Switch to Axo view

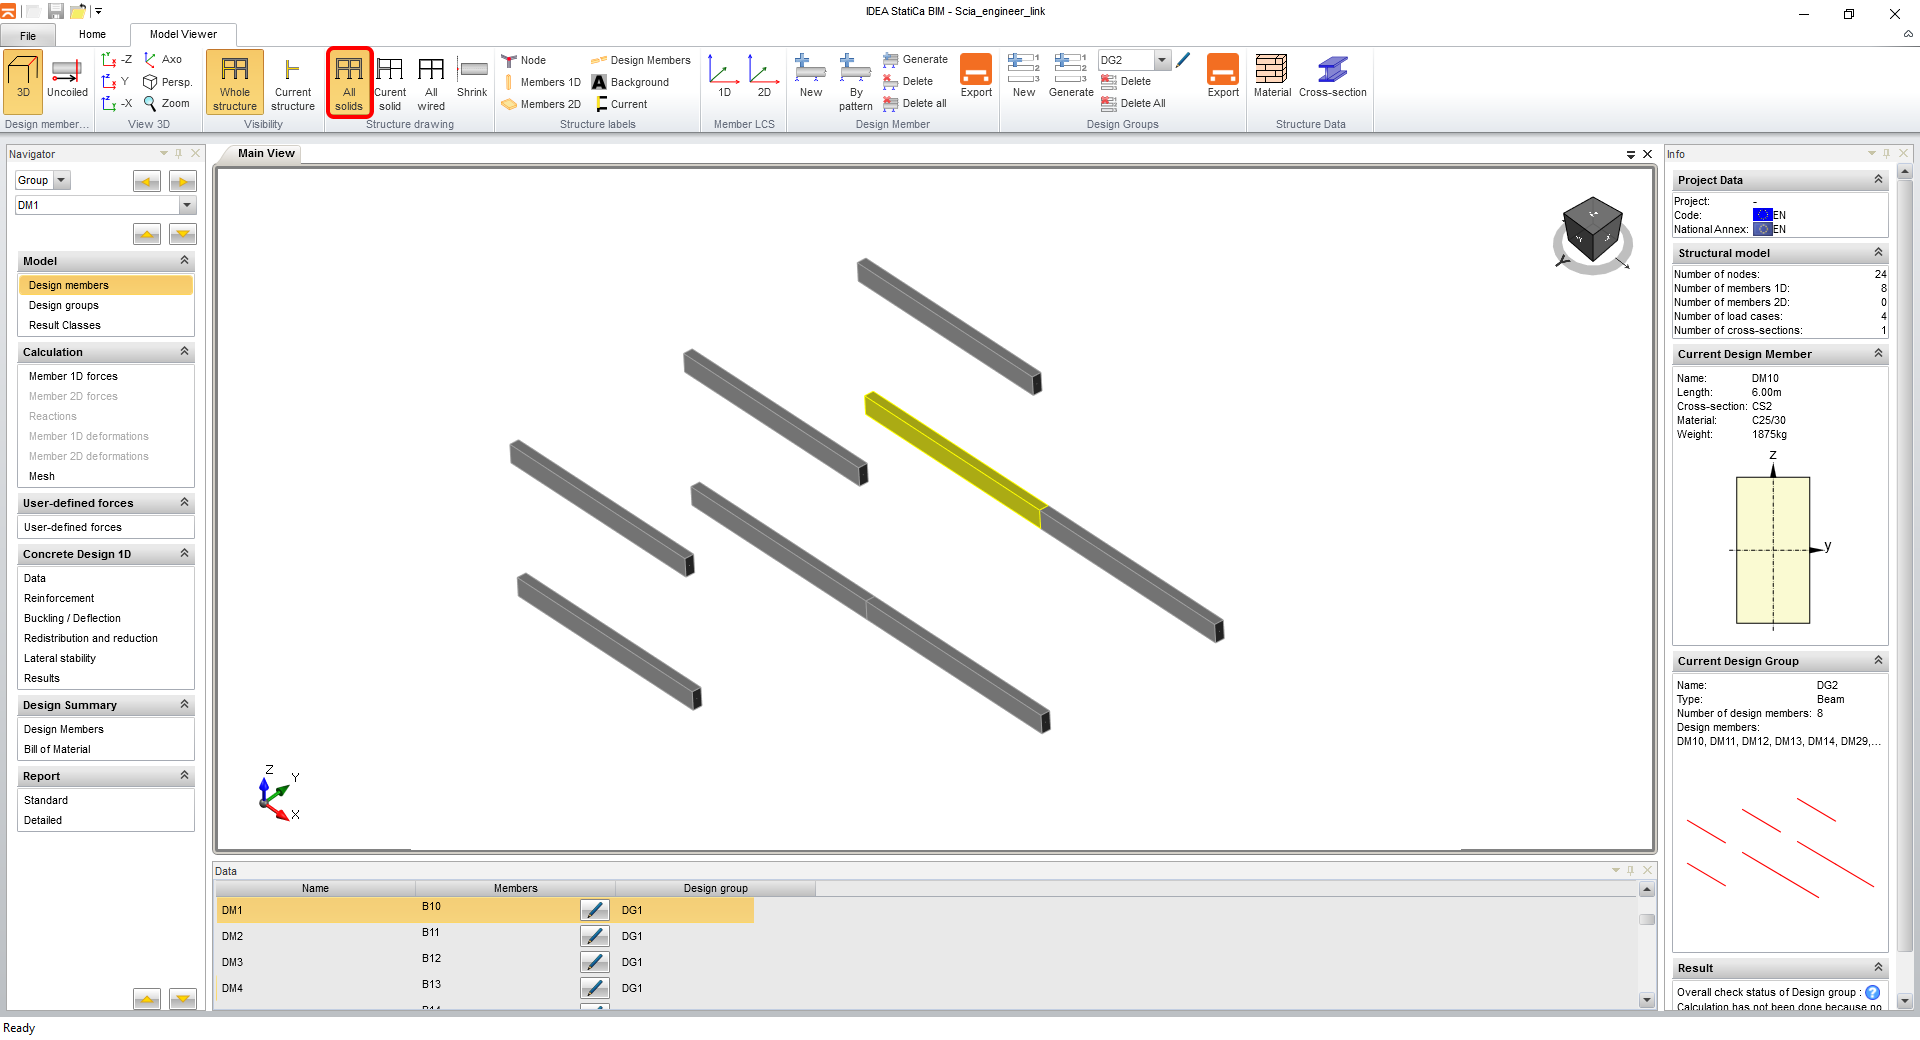click(x=163, y=60)
